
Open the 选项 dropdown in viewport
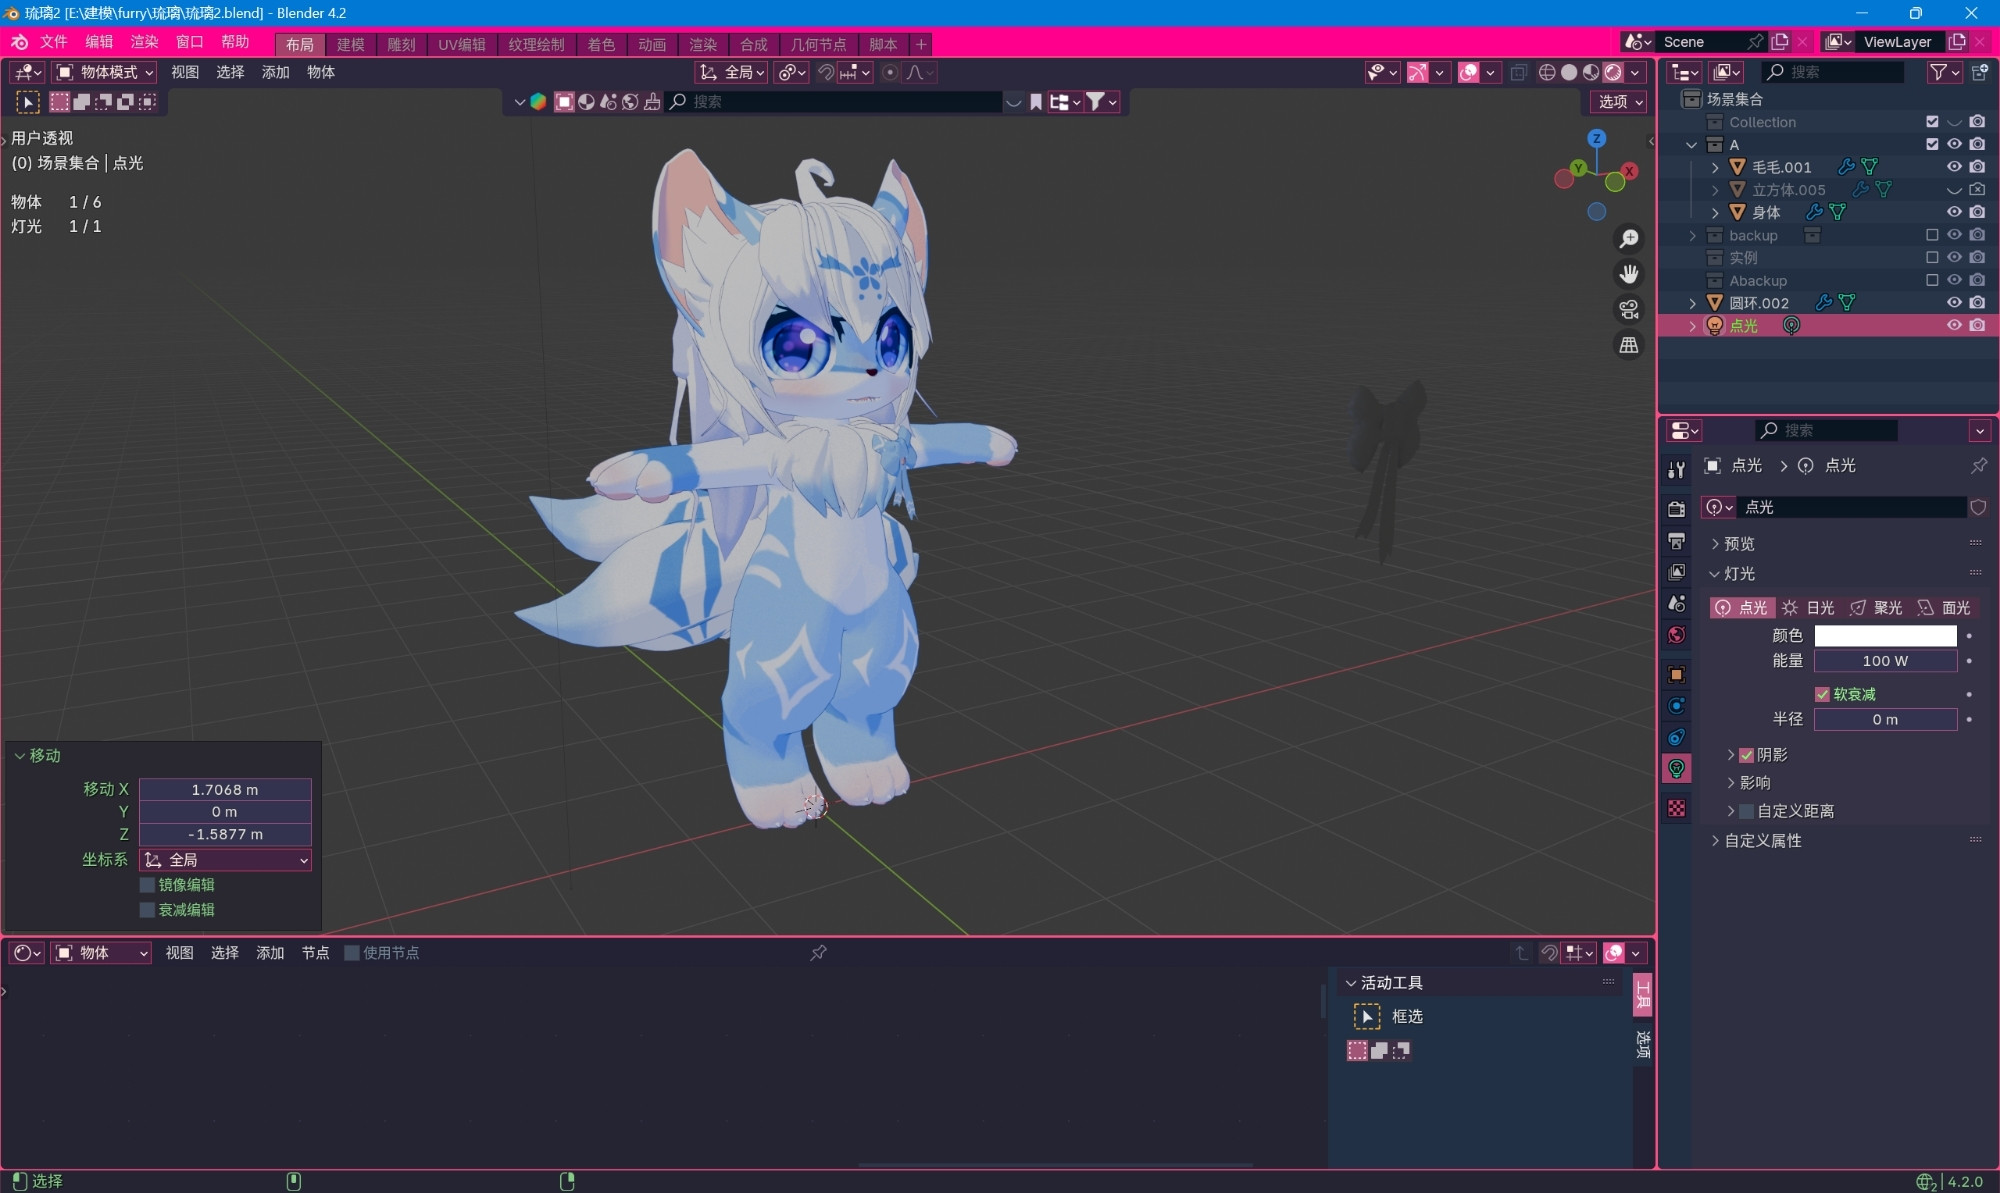(1619, 102)
